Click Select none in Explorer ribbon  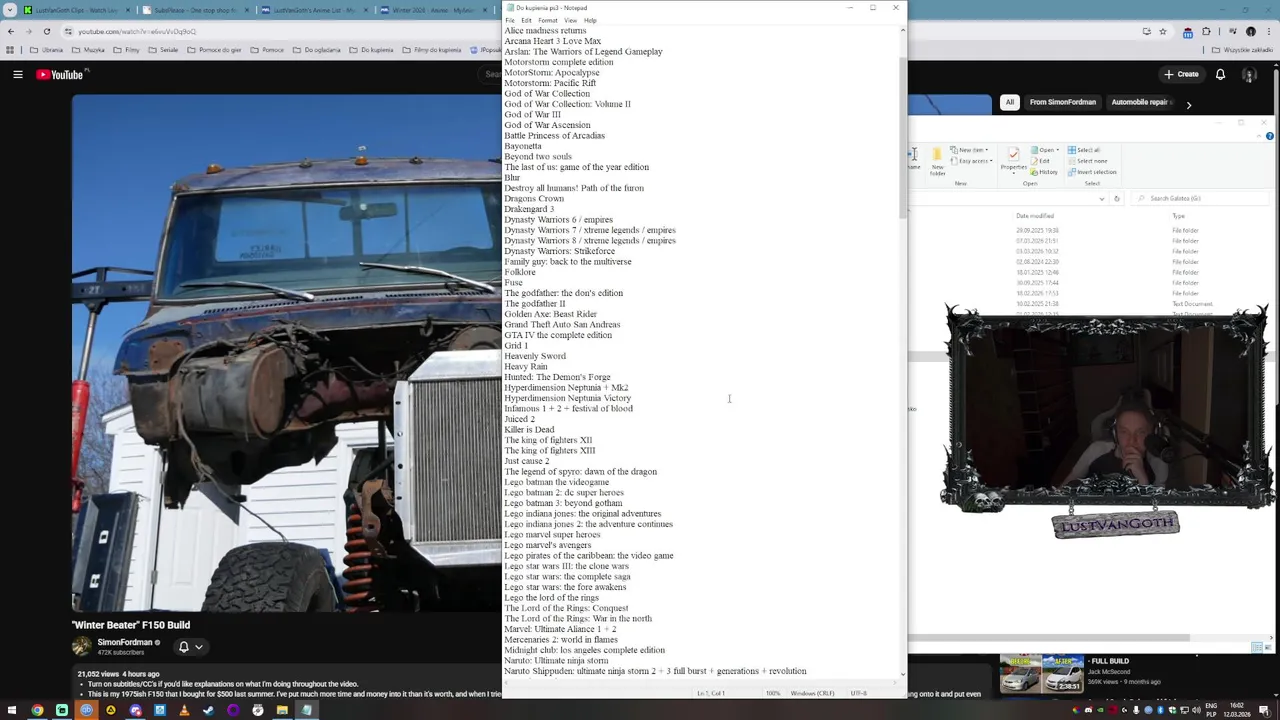1087,161
